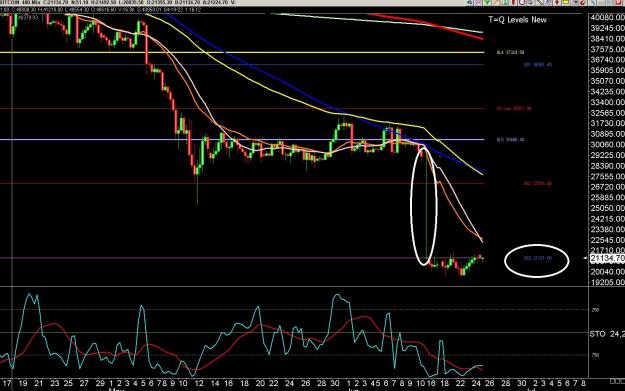The height and width of the screenshot is (391, 625).
Task: Click the T=Q Levels New label
Action: click(517, 20)
